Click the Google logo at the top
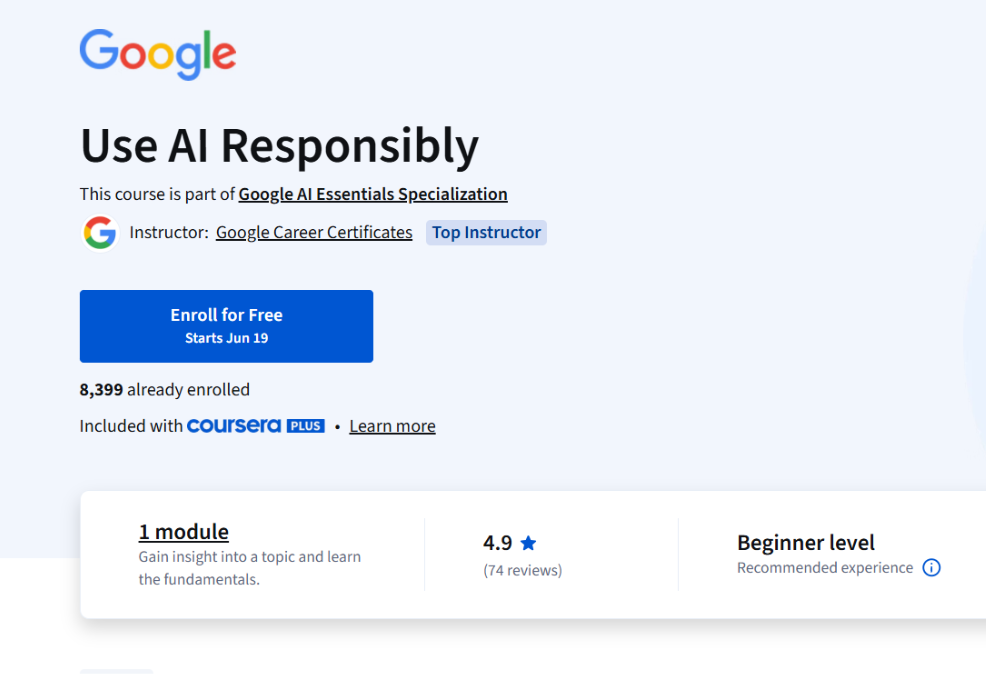 pos(157,55)
